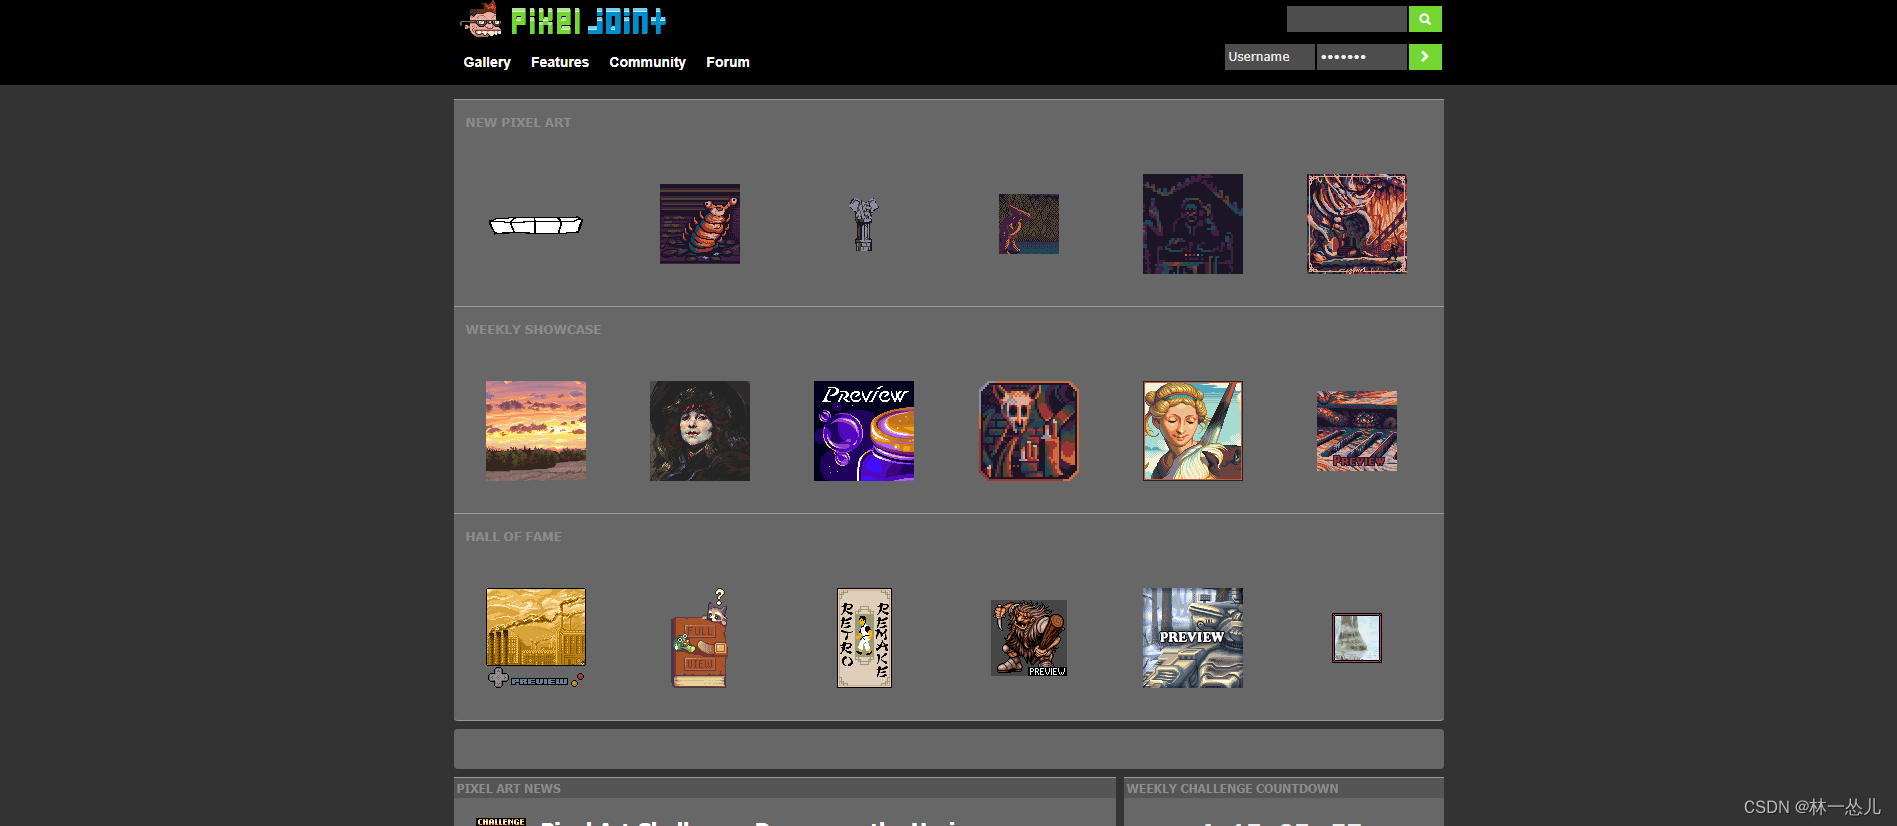This screenshot has width=1897, height=826.
Task: Open the blonde woman with sword thumbnail
Action: 1193,431
